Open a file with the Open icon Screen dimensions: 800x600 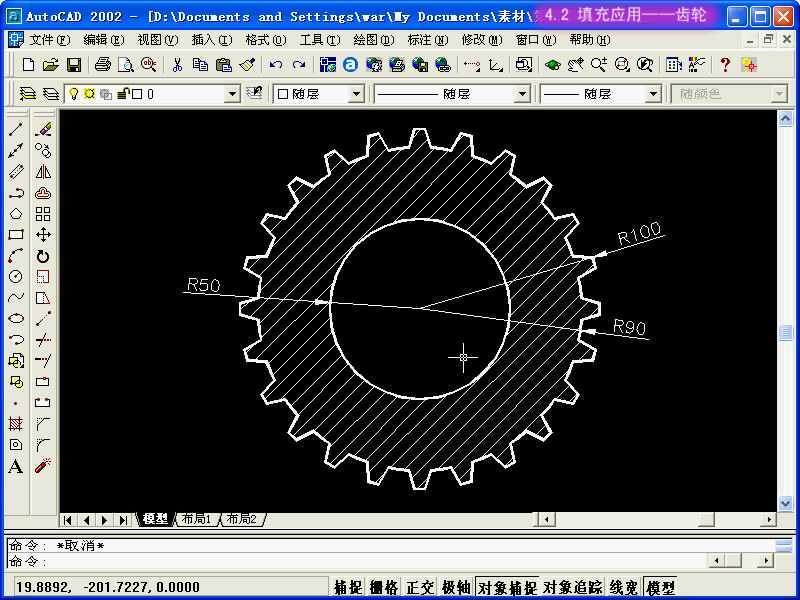(51, 65)
